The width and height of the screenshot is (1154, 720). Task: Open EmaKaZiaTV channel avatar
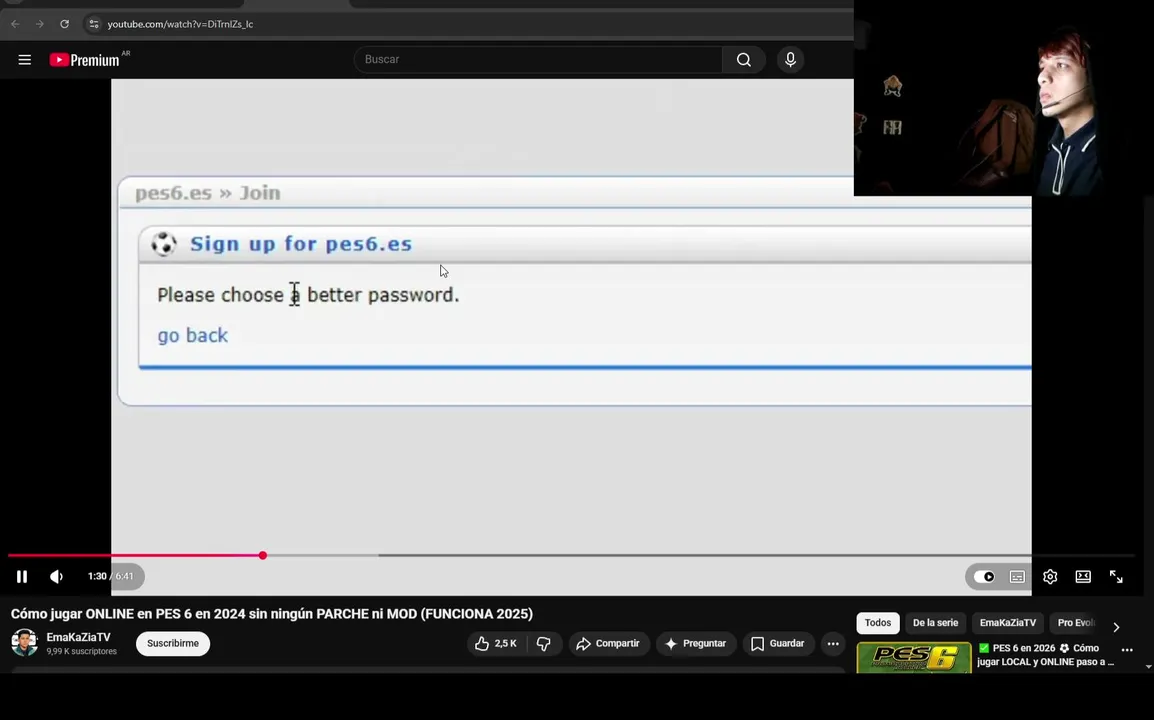click(24, 643)
